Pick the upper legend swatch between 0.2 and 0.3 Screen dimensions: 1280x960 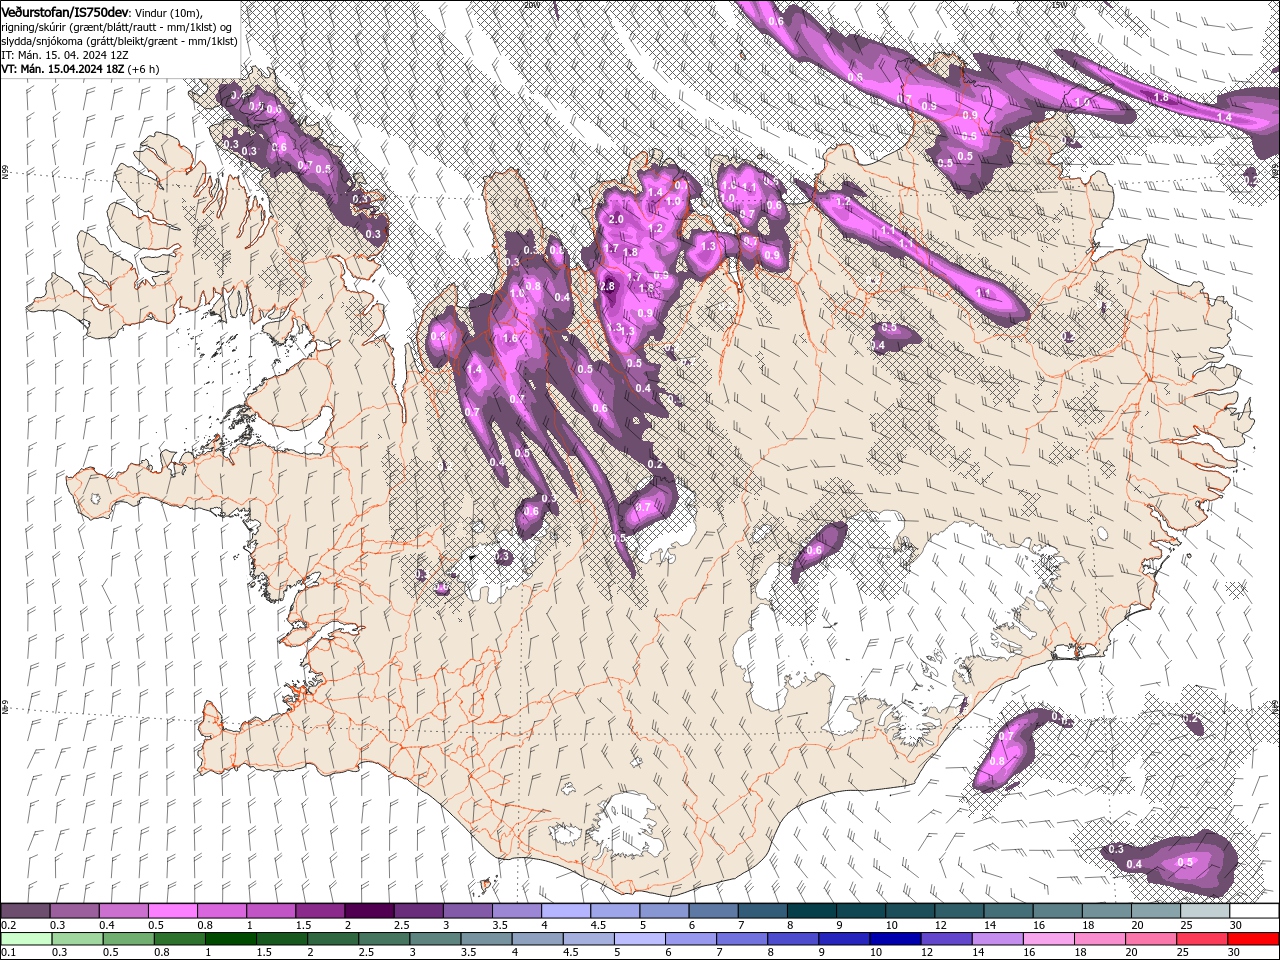tap(25, 911)
